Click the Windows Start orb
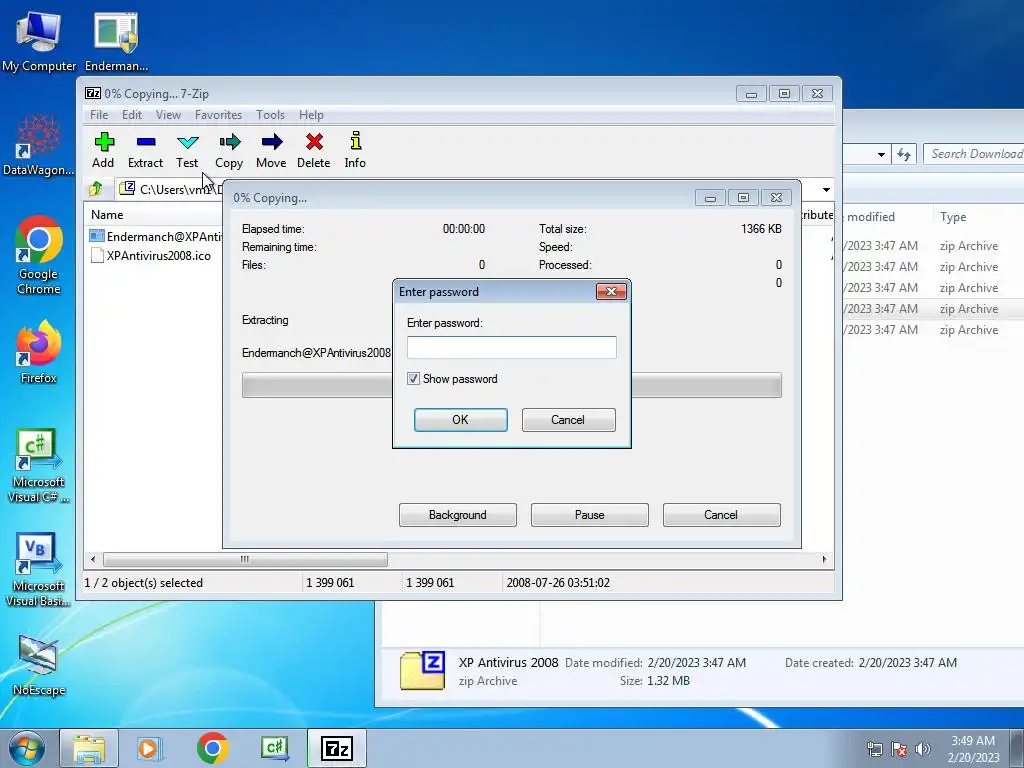Viewport: 1024px width, 768px height. point(27,748)
